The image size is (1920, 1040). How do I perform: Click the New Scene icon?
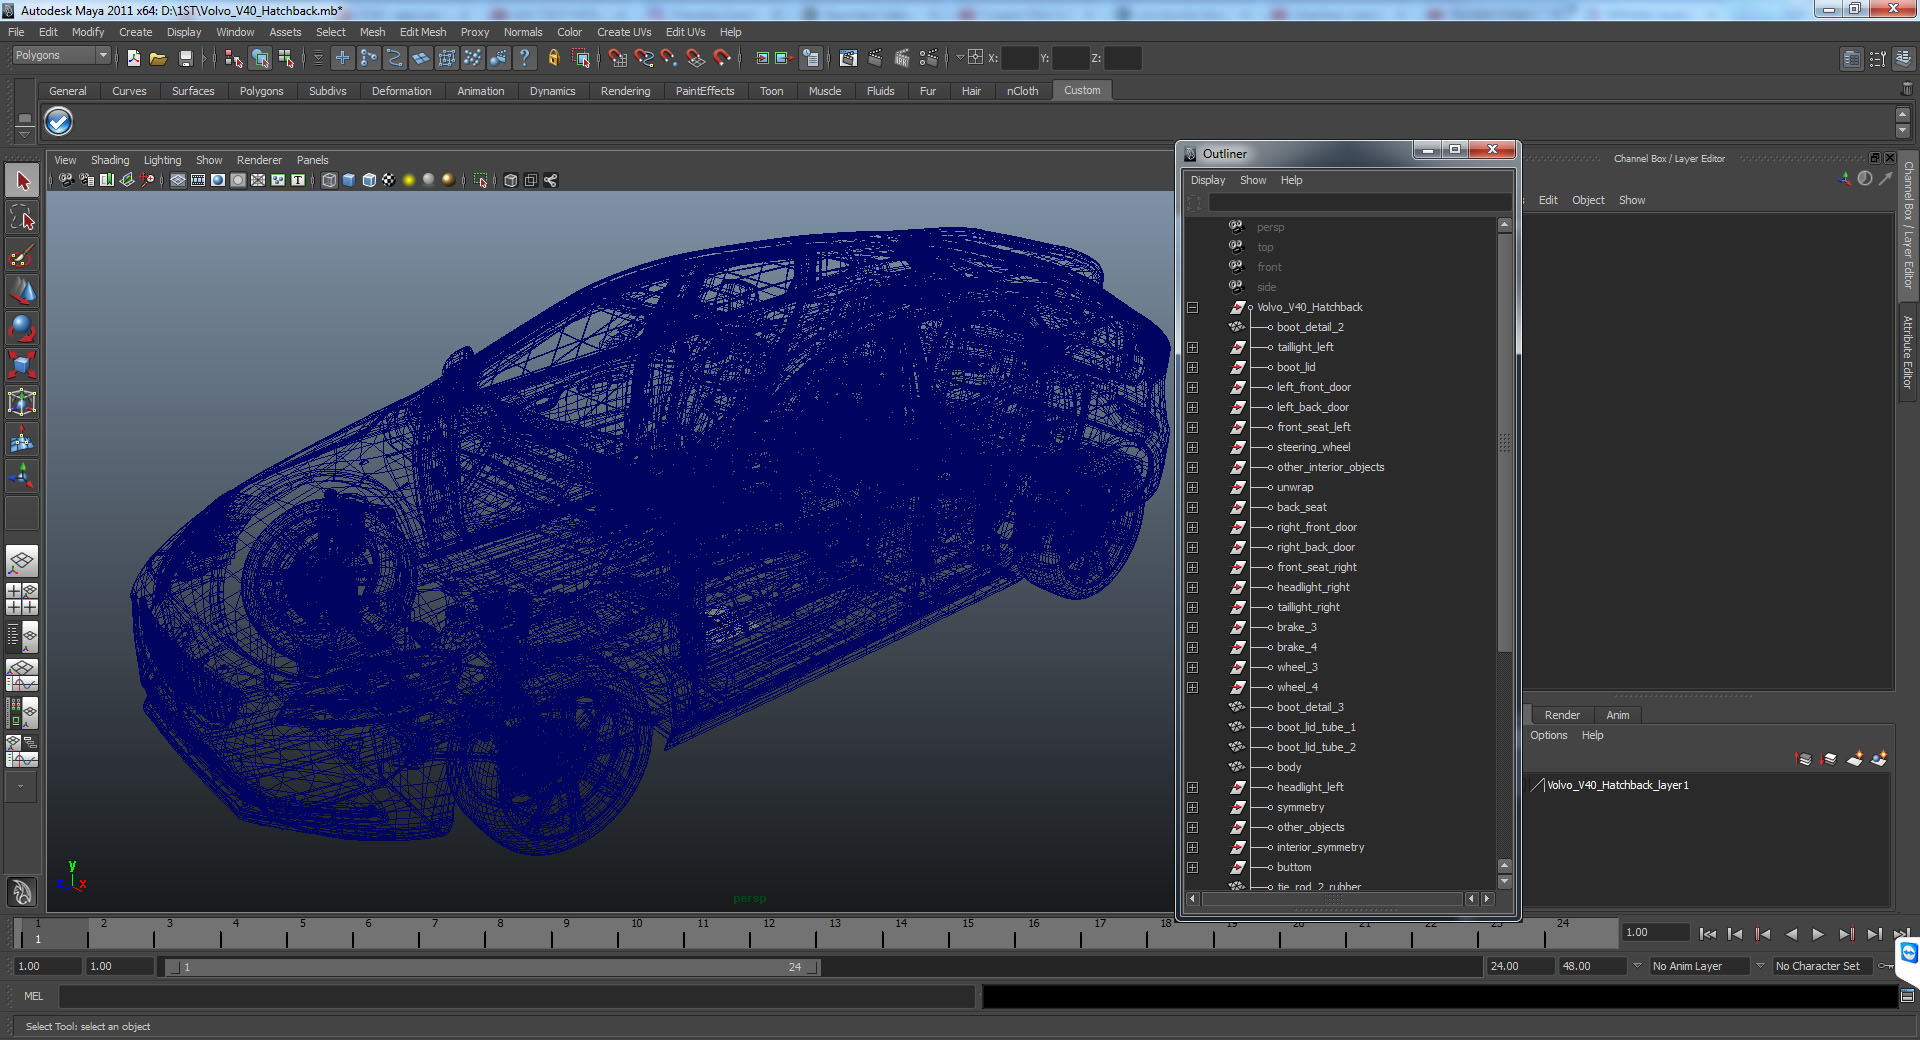pyautogui.click(x=133, y=58)
